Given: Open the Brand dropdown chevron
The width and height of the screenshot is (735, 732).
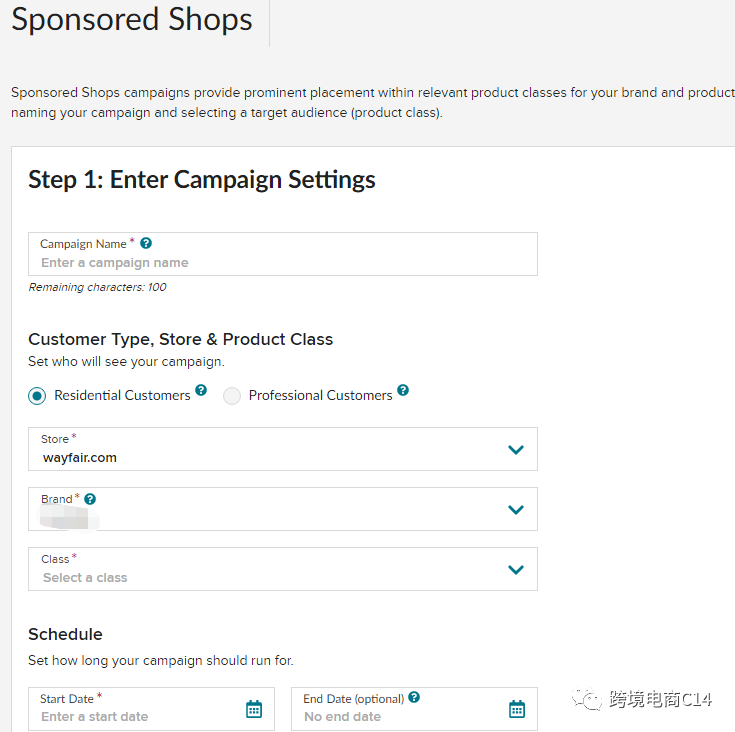Looking at the screenshot, I should 516,510.
